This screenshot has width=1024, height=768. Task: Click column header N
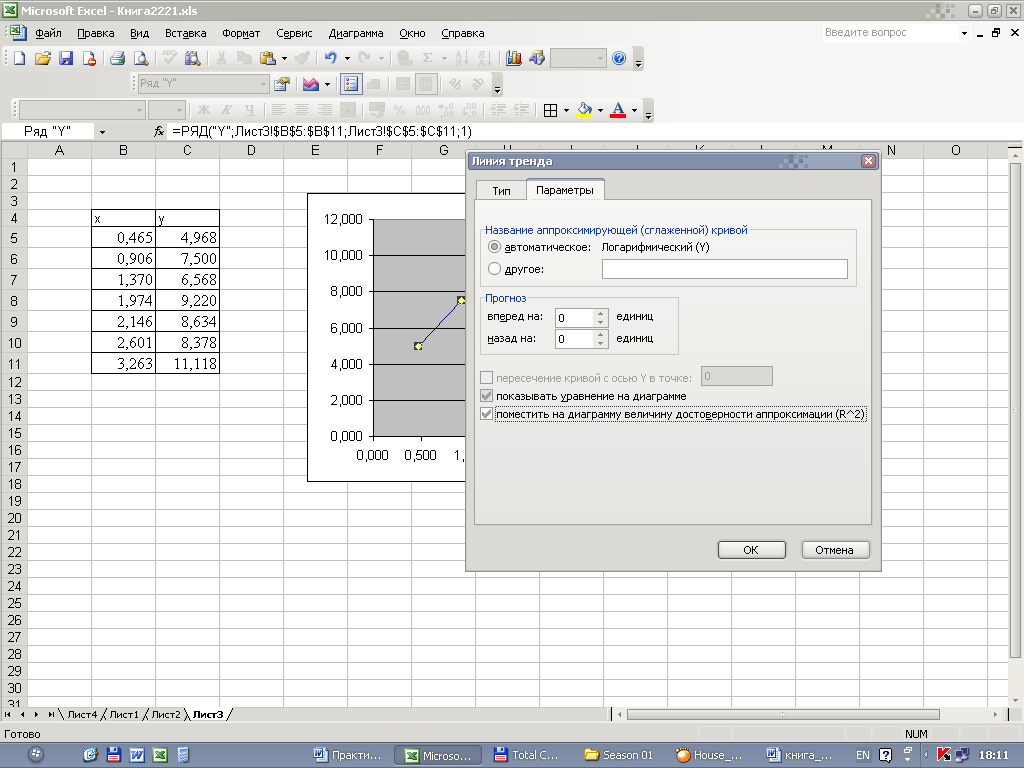click(891, 150)
